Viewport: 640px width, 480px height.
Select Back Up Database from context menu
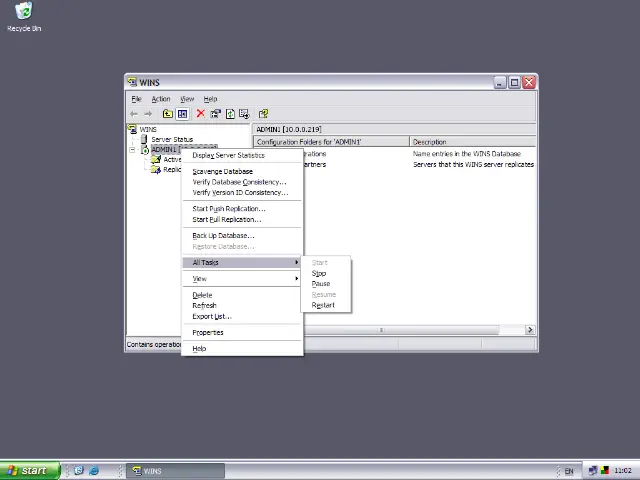click(223, 235)
